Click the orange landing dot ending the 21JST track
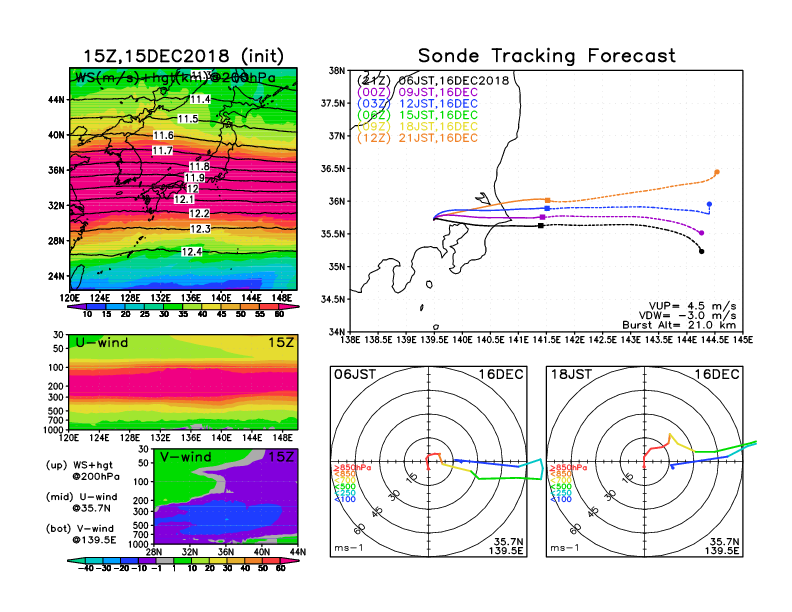792x612 pixels. click(x=717, y=172)
